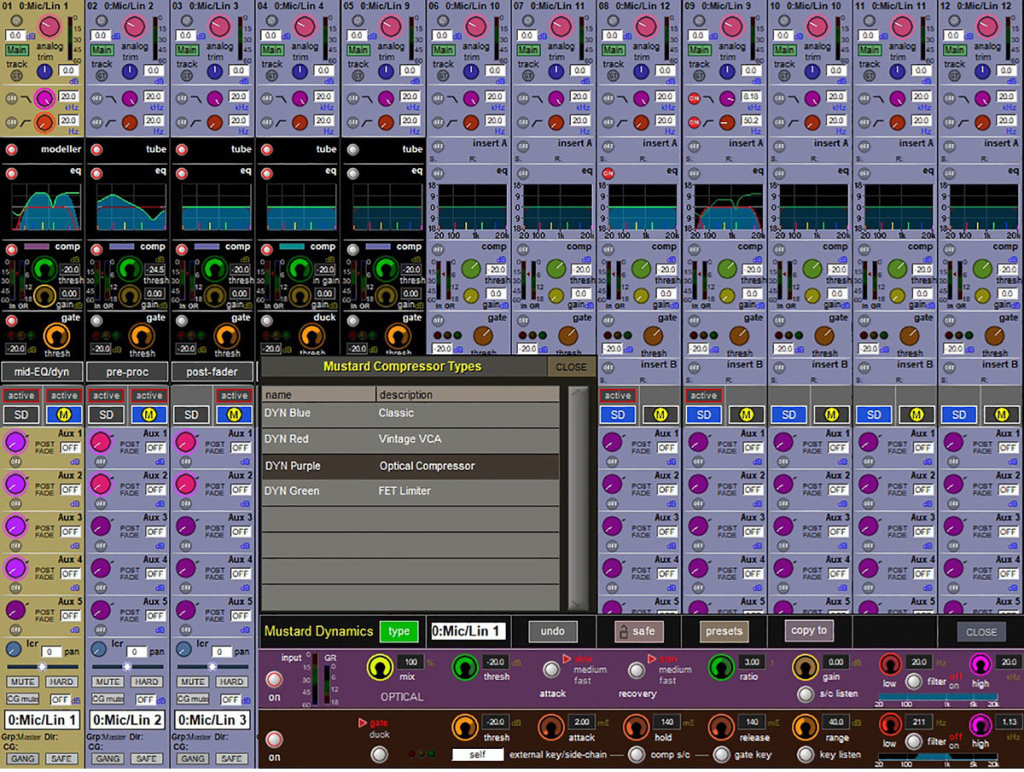Select the DYN Blue Classic compressor type

point(410,413)
